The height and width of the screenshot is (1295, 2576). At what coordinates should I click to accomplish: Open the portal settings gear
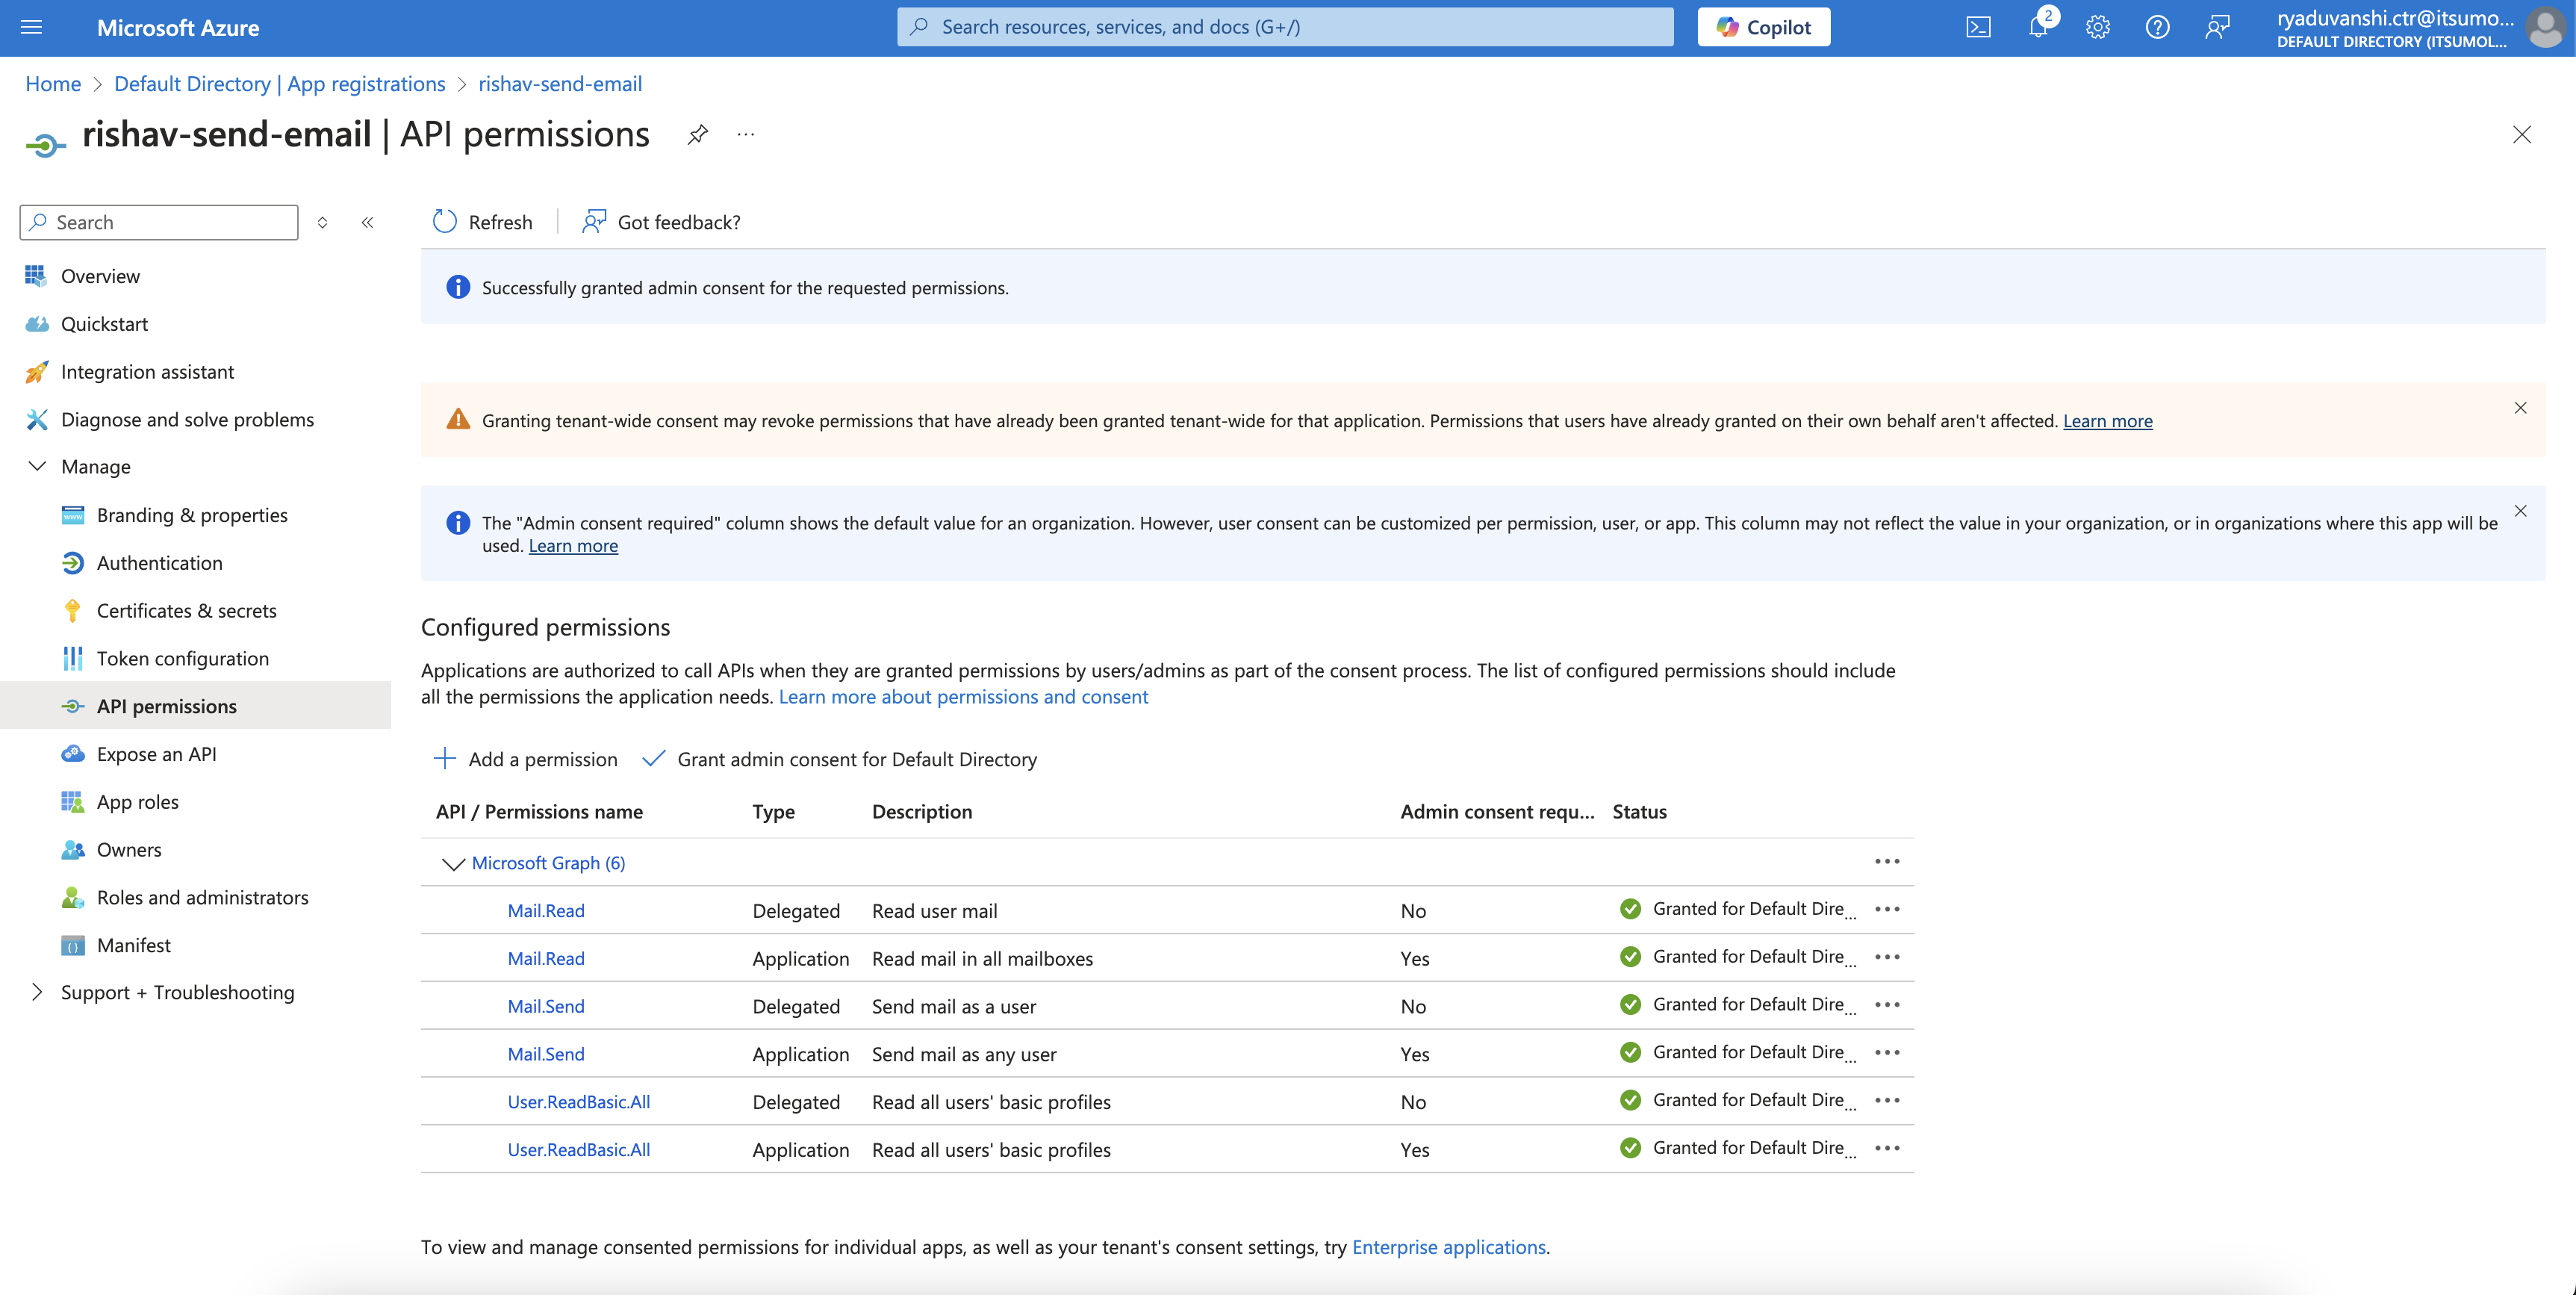coord(2097,27)
